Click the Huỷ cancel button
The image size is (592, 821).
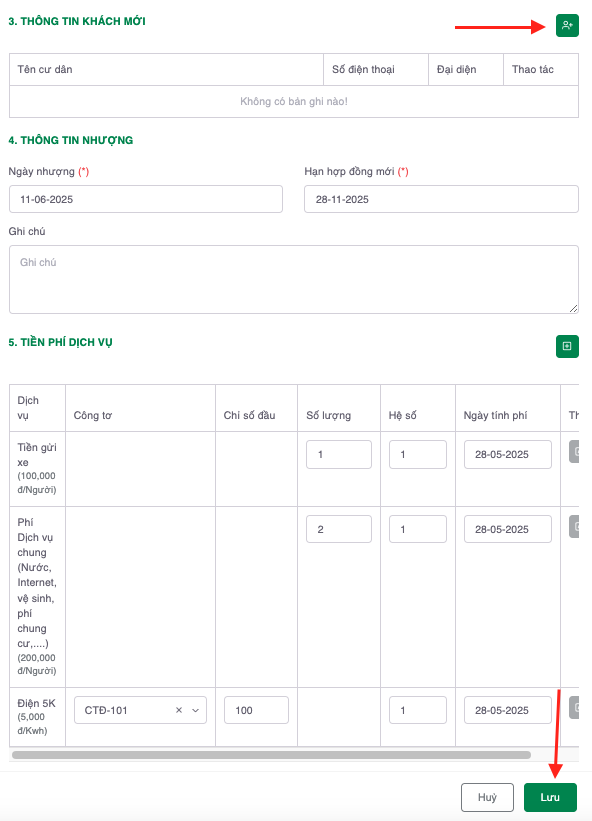[x=487, y=797]
